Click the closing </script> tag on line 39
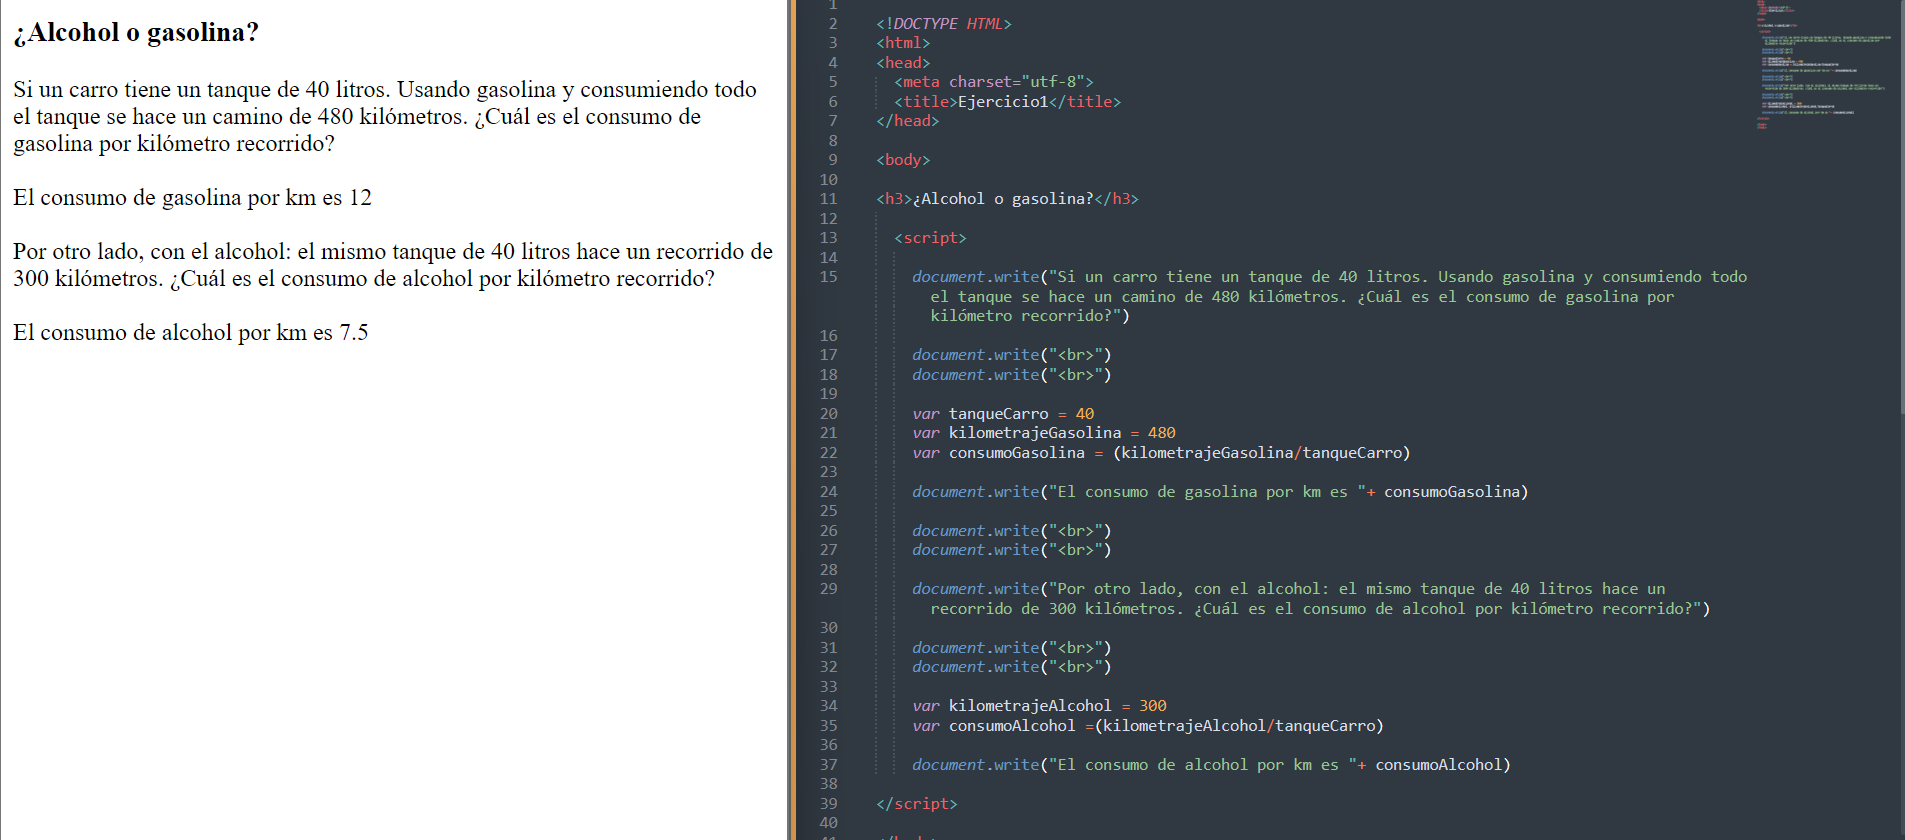 point(917,804)
